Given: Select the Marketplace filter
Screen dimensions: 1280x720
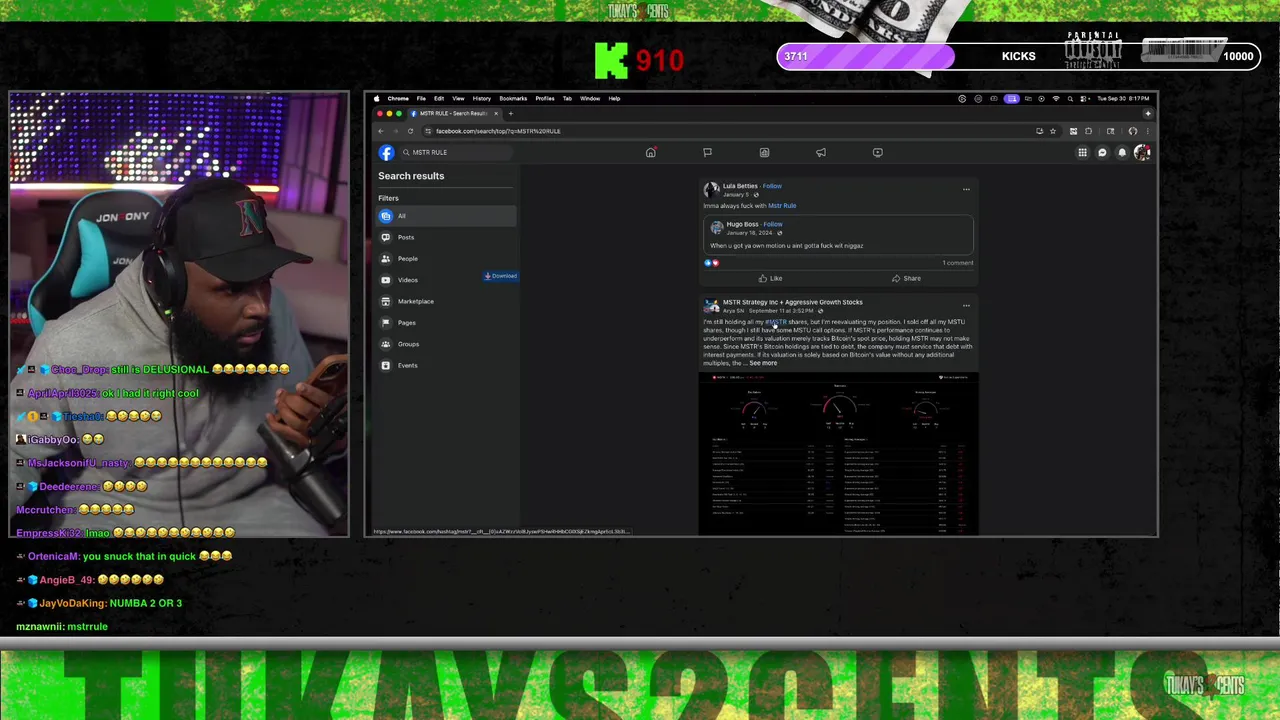Looking at the screenshot, I should click(446, 301).
